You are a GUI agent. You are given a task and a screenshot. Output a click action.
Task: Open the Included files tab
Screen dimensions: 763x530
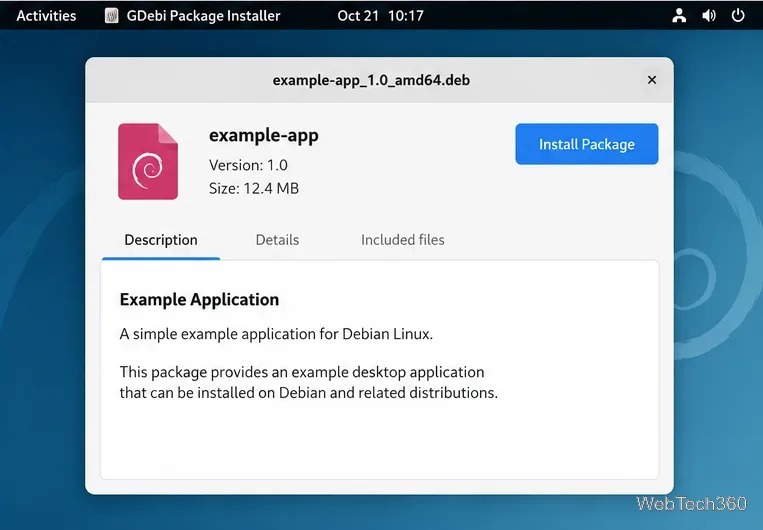(x=402, y=239)
